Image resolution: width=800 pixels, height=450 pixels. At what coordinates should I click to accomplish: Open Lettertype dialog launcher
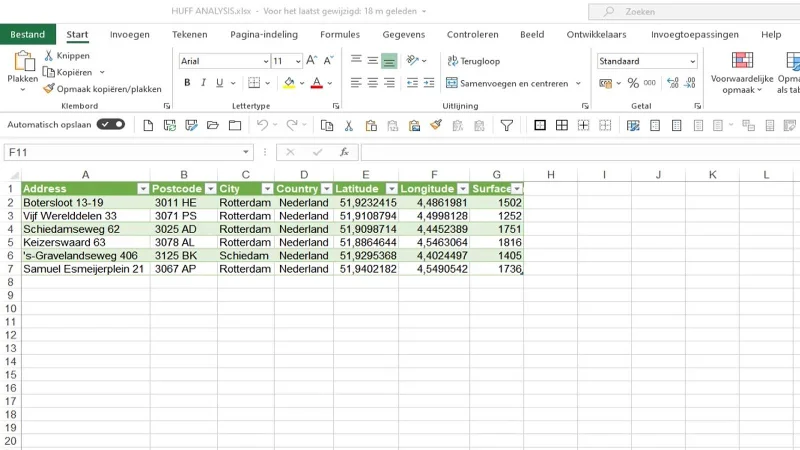[x=336, y=106]
